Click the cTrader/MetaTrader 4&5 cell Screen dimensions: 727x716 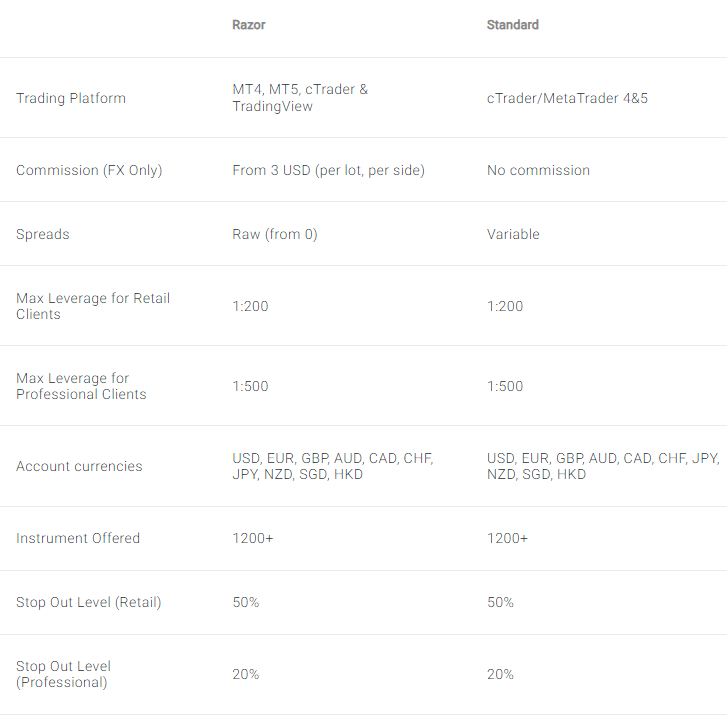[x=567, y=98]
